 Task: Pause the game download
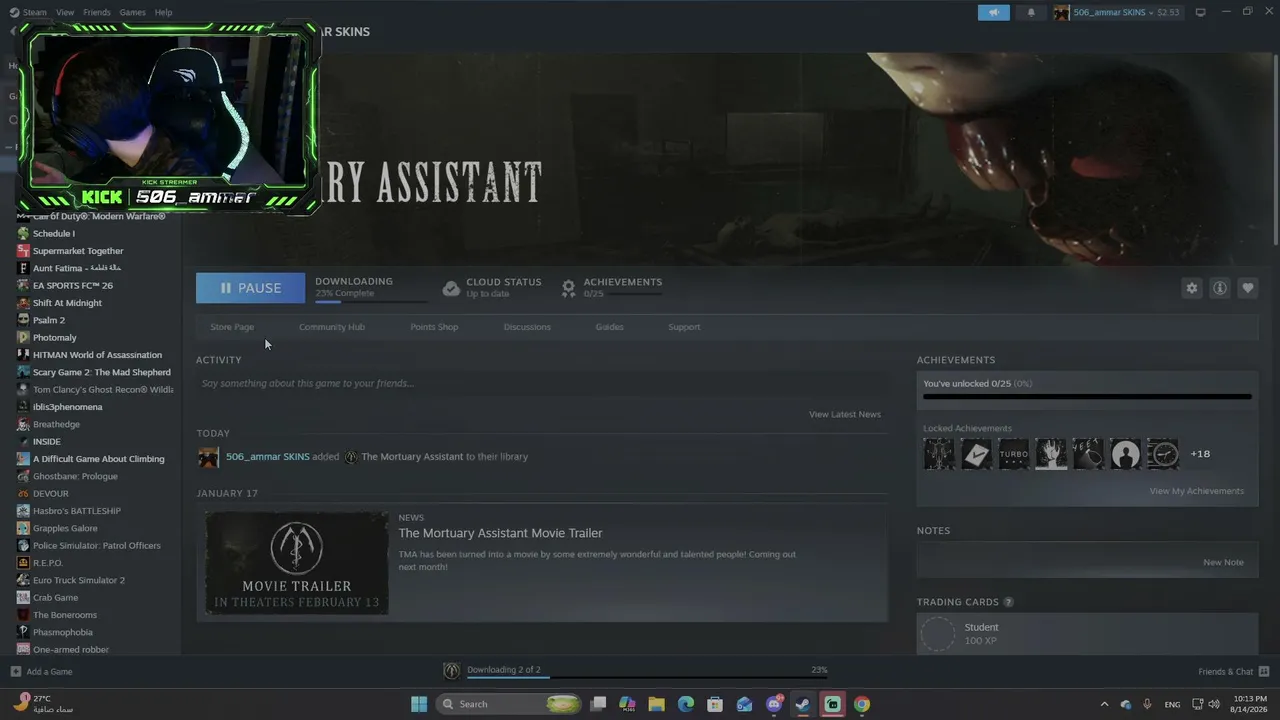250,288
